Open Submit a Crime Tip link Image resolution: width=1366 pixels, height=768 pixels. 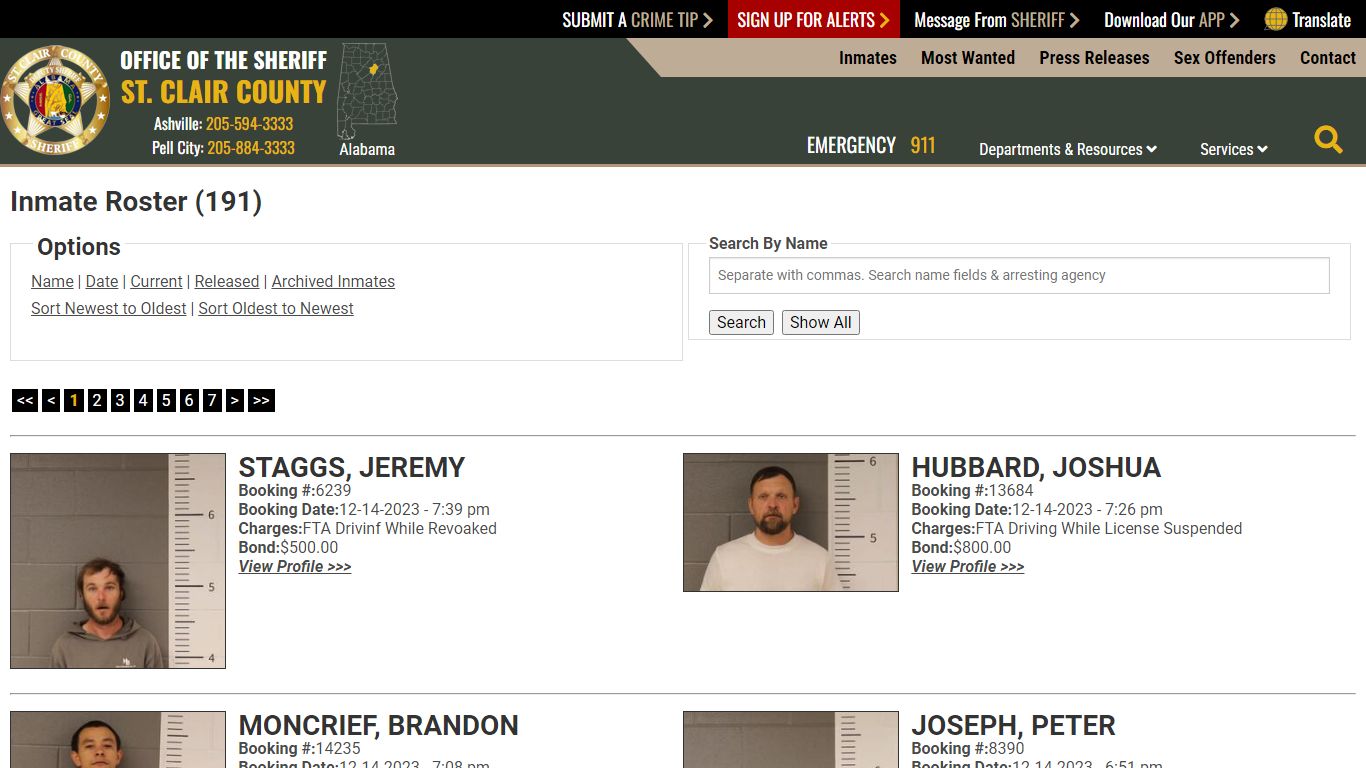click(637, 19)
